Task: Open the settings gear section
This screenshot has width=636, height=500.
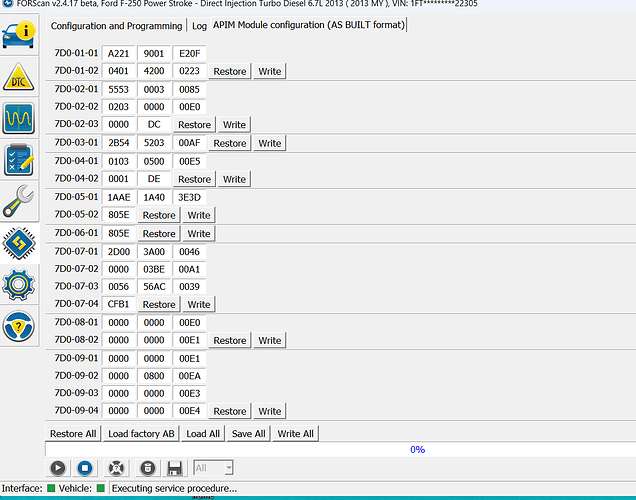Action: (x=19, y=284)
